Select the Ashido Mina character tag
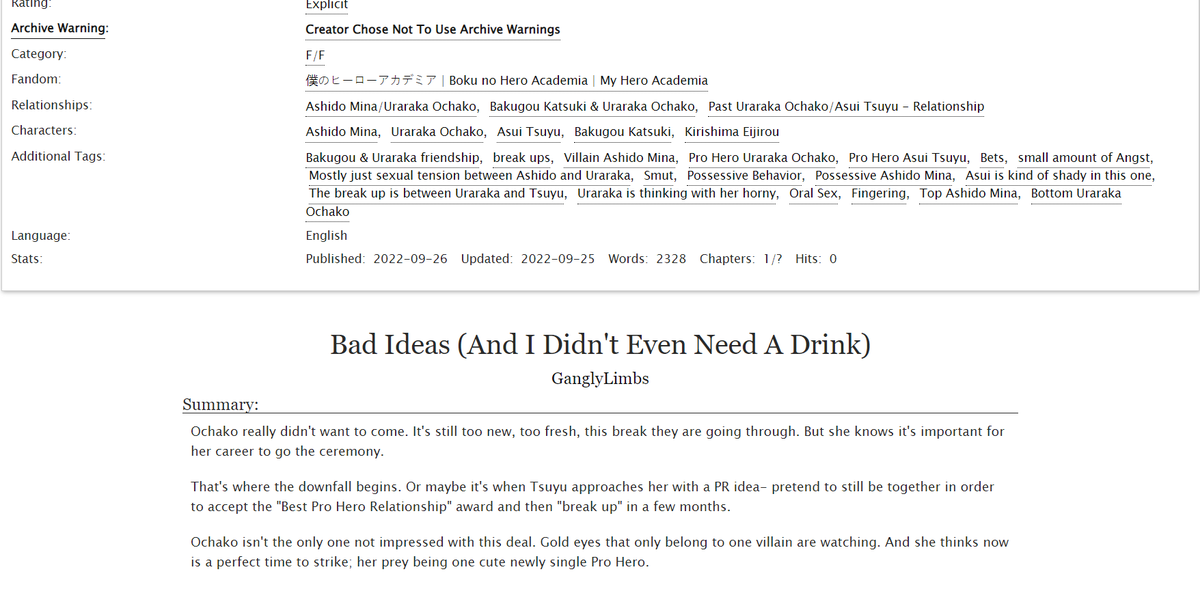Viewport: 1200px width, 589px height. click(342, 132)
